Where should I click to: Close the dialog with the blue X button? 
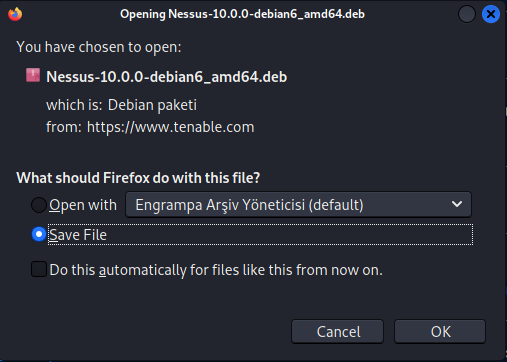coord(491,14)
